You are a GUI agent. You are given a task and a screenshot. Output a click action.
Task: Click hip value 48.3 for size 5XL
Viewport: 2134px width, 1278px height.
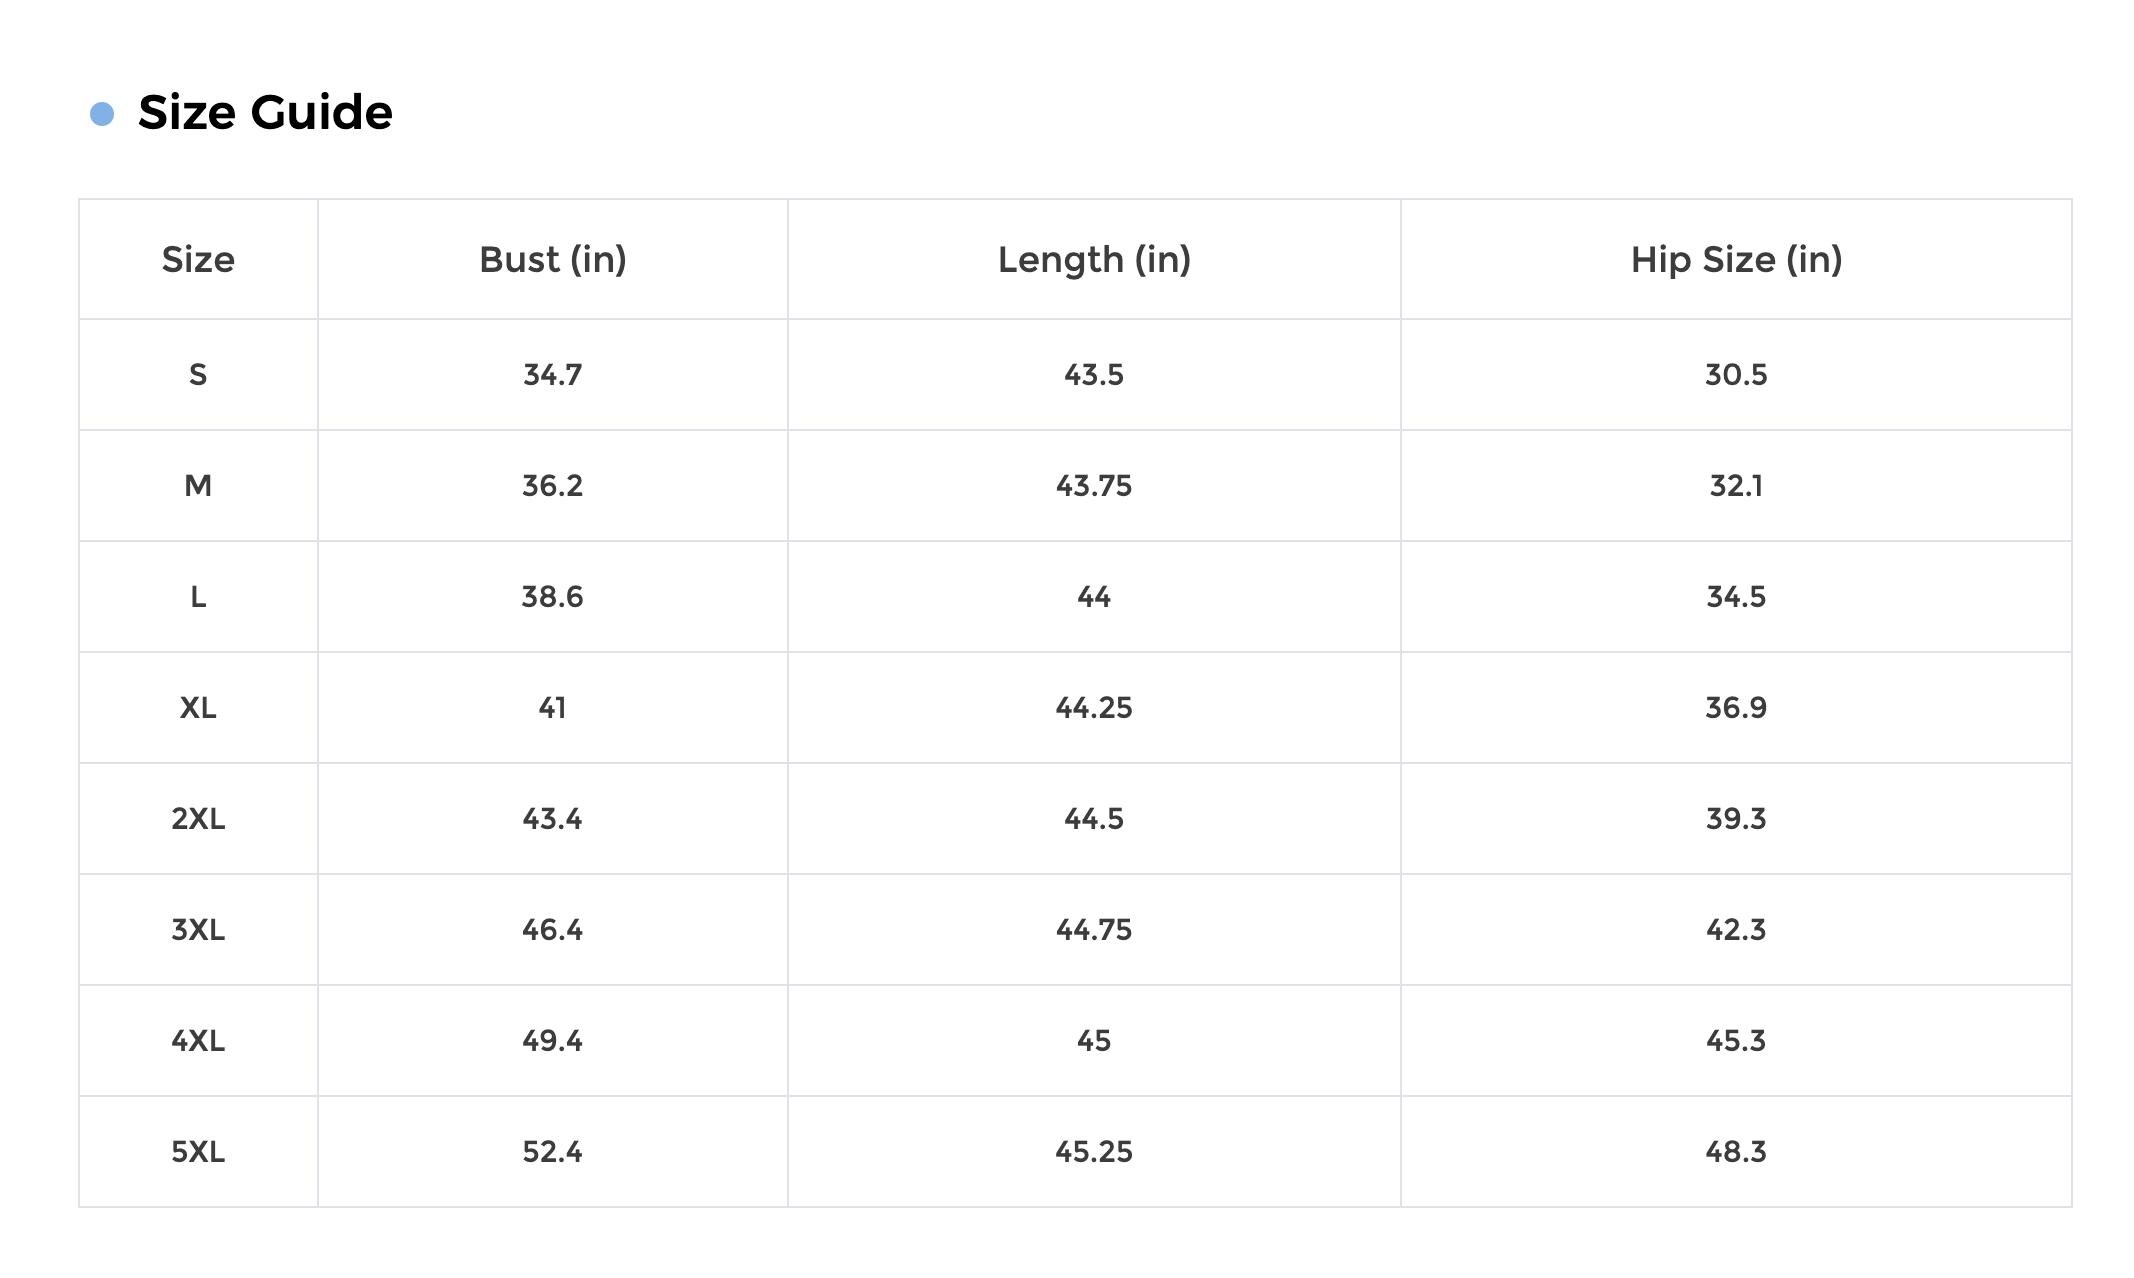click(1736, 1152)
